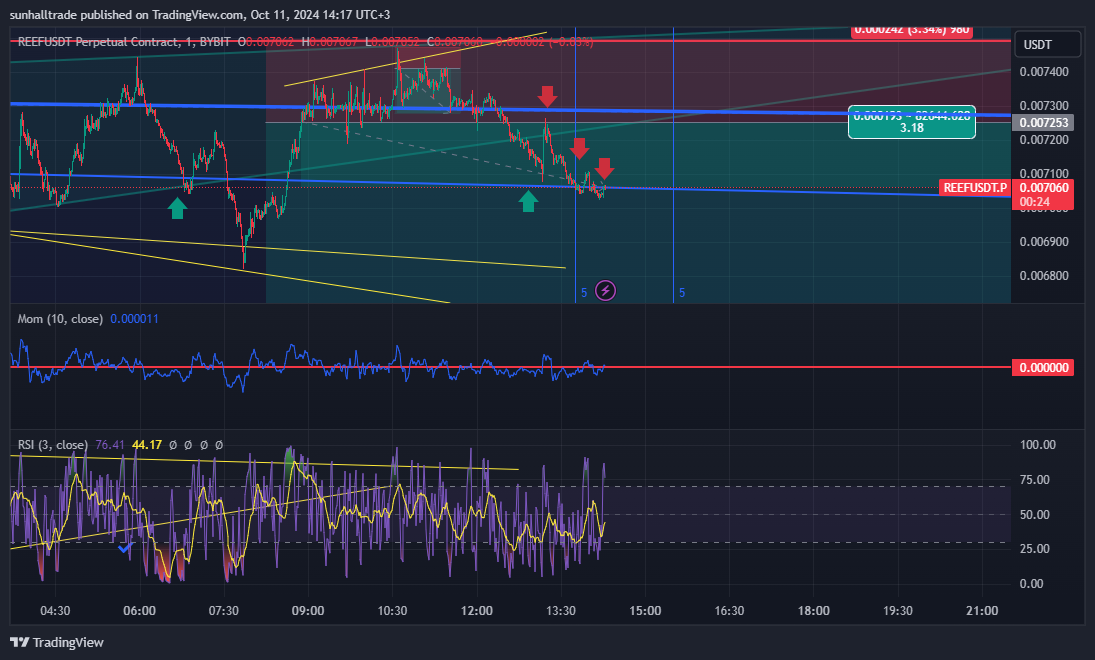Screen dimensions: 1095x660
Task: Click the blue check mark in RSI pane
Action: (x=126, y=548)
